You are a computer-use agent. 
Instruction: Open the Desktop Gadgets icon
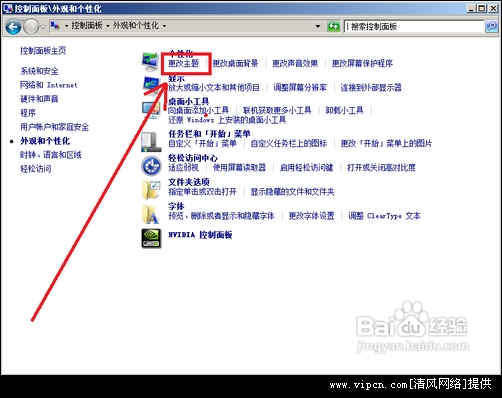tap(151, 110)
